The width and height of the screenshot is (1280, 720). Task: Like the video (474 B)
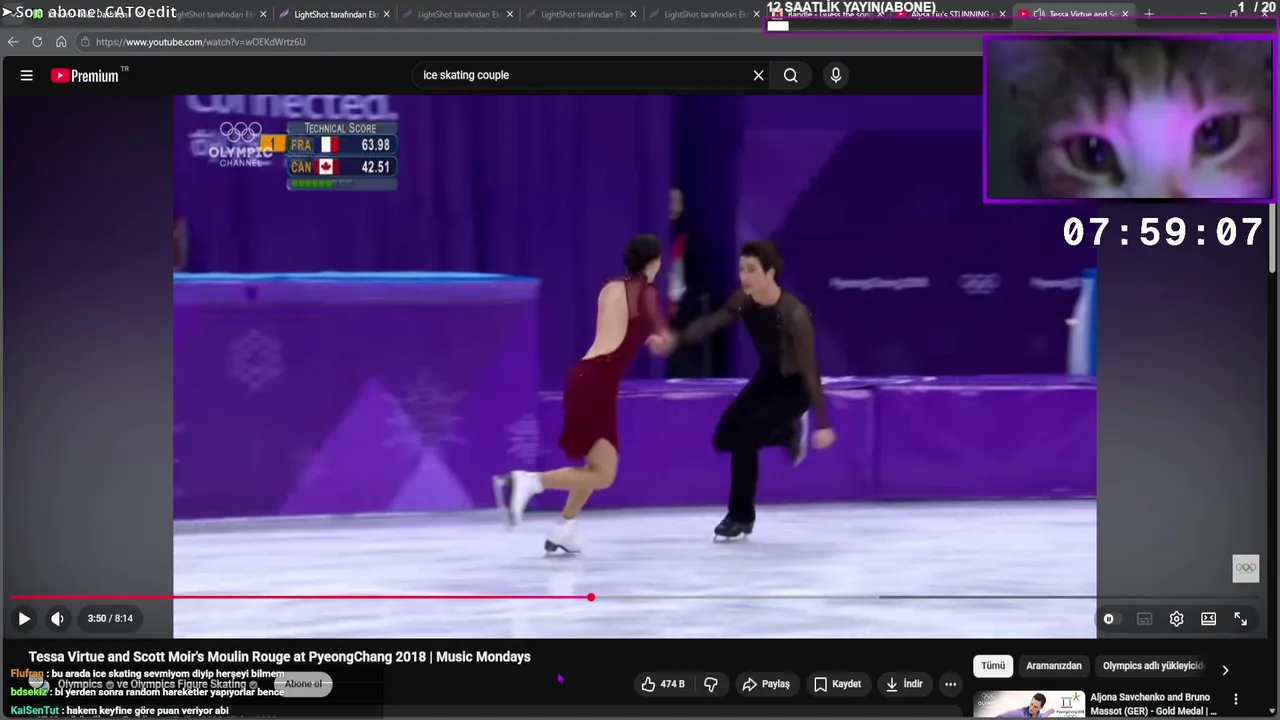point(663,684)
